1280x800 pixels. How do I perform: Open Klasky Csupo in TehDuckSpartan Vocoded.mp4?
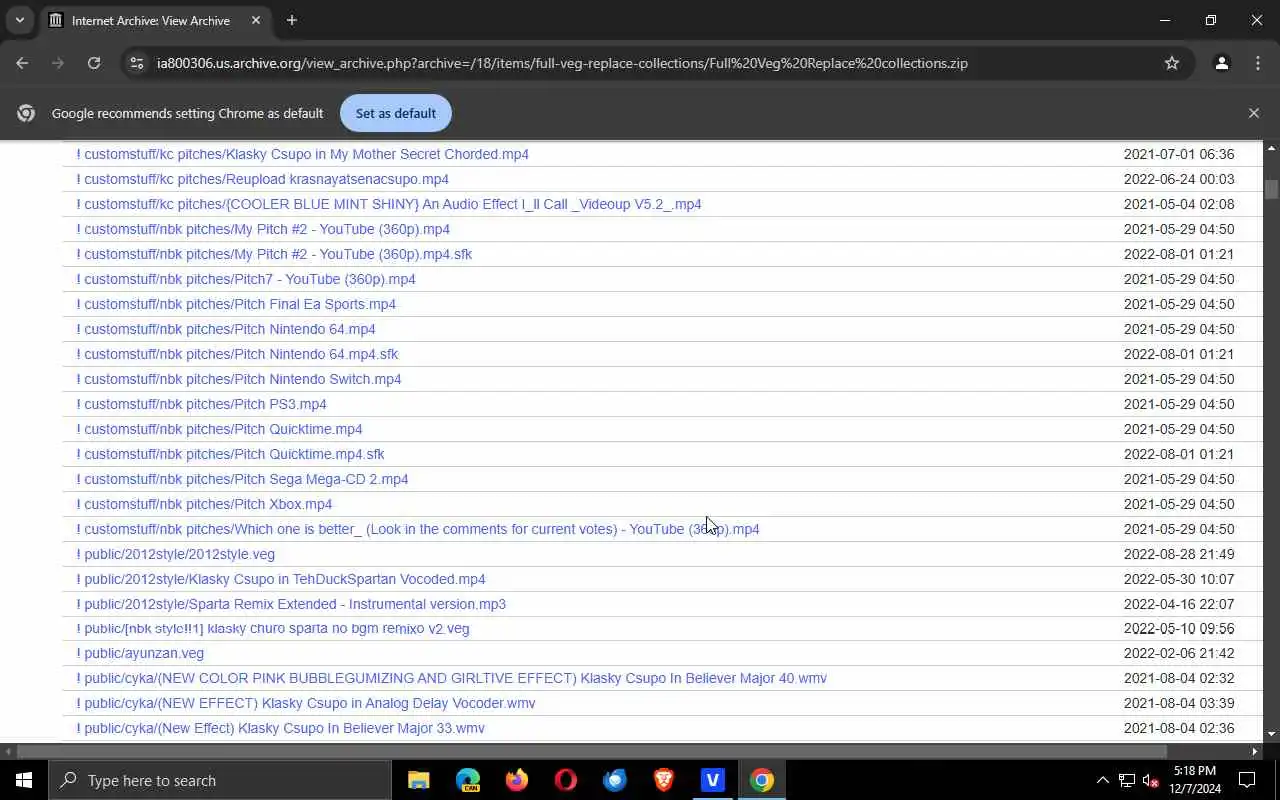coord(281,579)
